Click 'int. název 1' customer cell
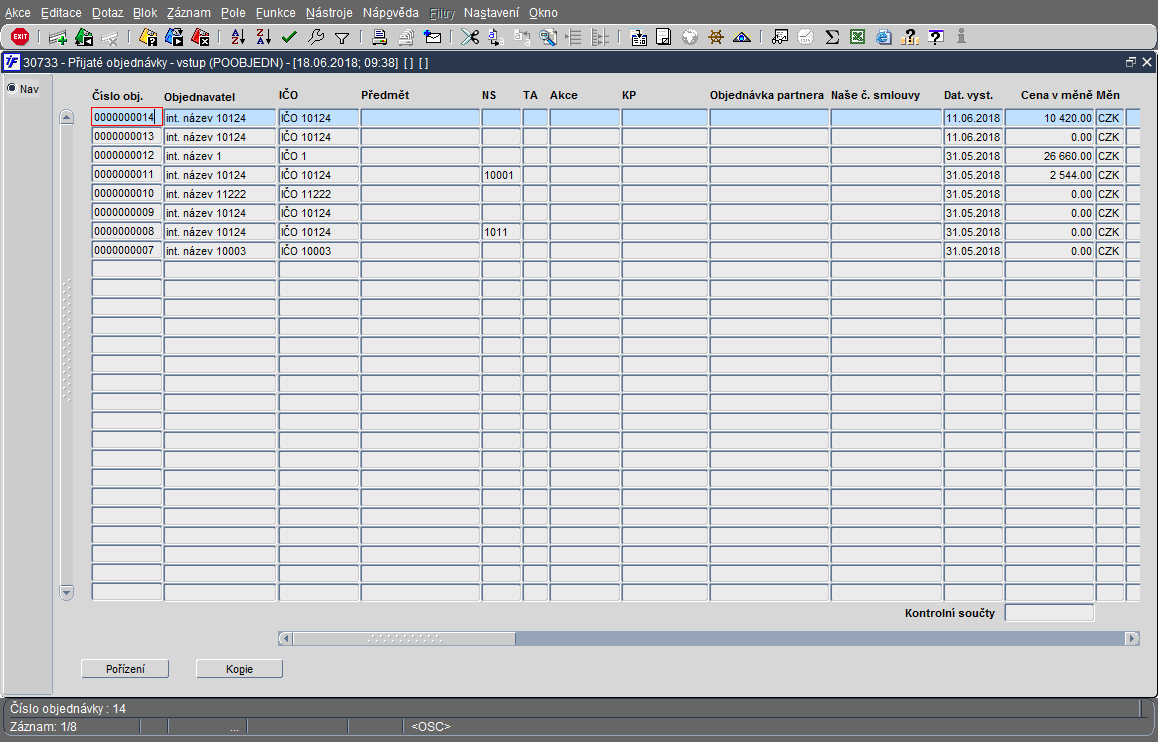 219,156
